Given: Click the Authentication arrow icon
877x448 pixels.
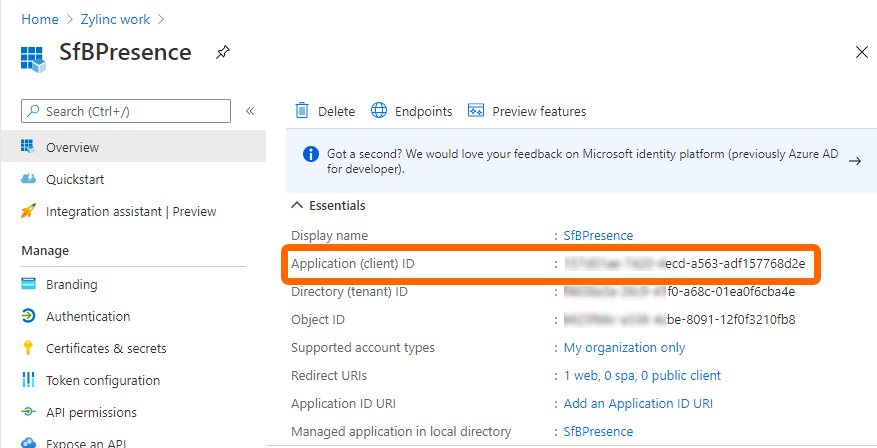Looking at the screenshot, I should tap(28, 316).
